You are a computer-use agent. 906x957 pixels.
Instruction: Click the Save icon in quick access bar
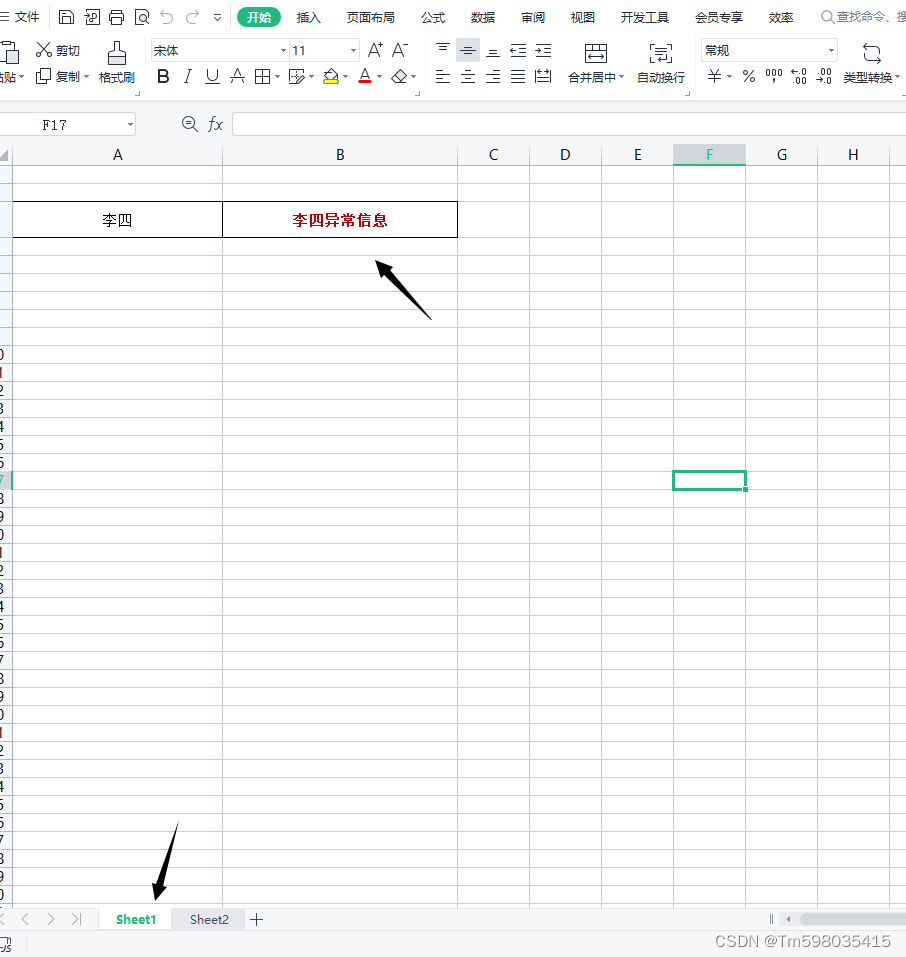[66, 17]
